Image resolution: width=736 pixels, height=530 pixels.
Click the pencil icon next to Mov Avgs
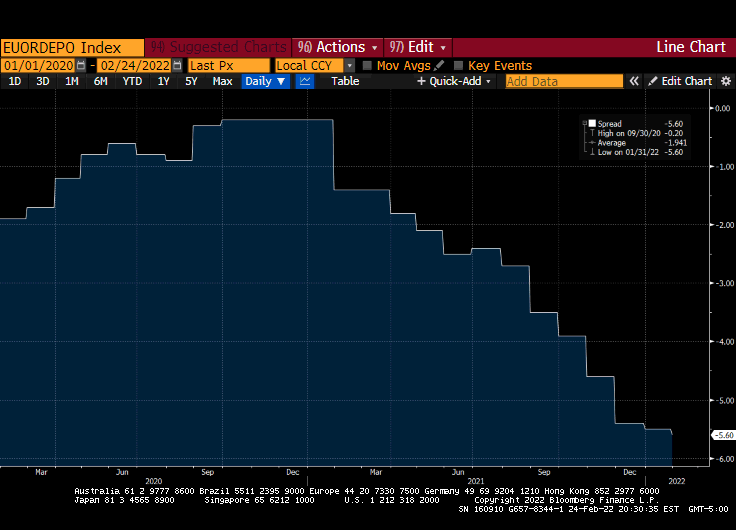pos(439,65)
